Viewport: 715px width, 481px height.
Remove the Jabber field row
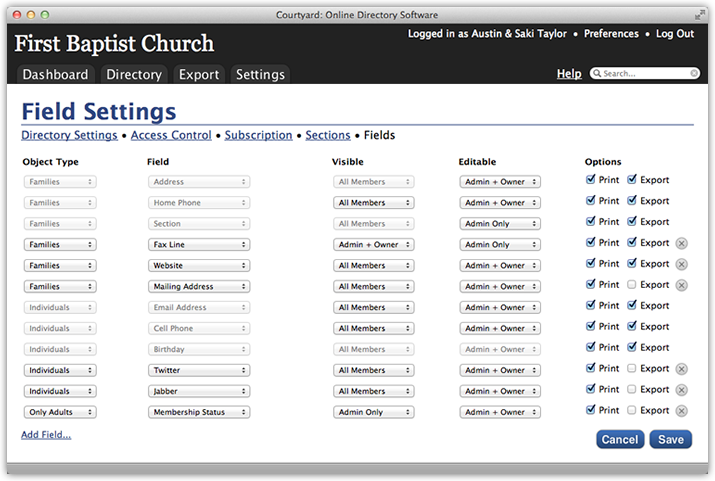click(681, 390)
